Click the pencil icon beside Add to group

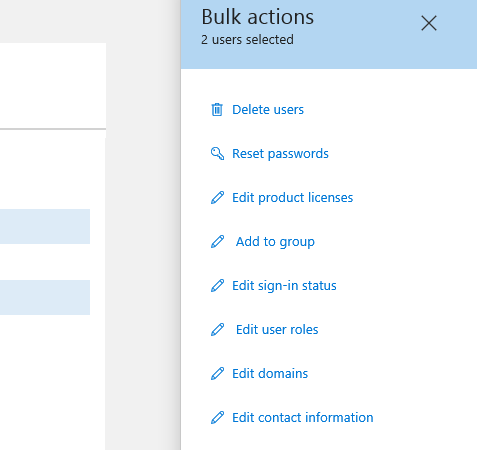click(217, 241)
